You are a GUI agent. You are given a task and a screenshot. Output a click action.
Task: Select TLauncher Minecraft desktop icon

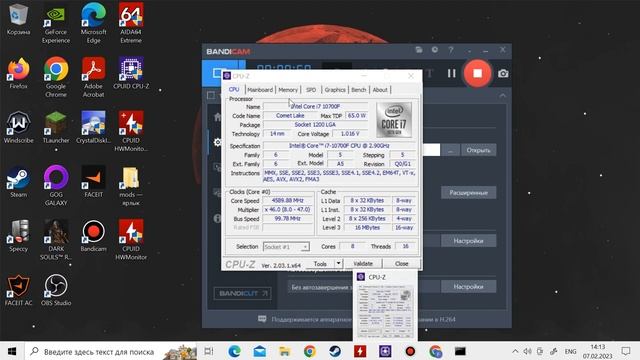(56, 128)
